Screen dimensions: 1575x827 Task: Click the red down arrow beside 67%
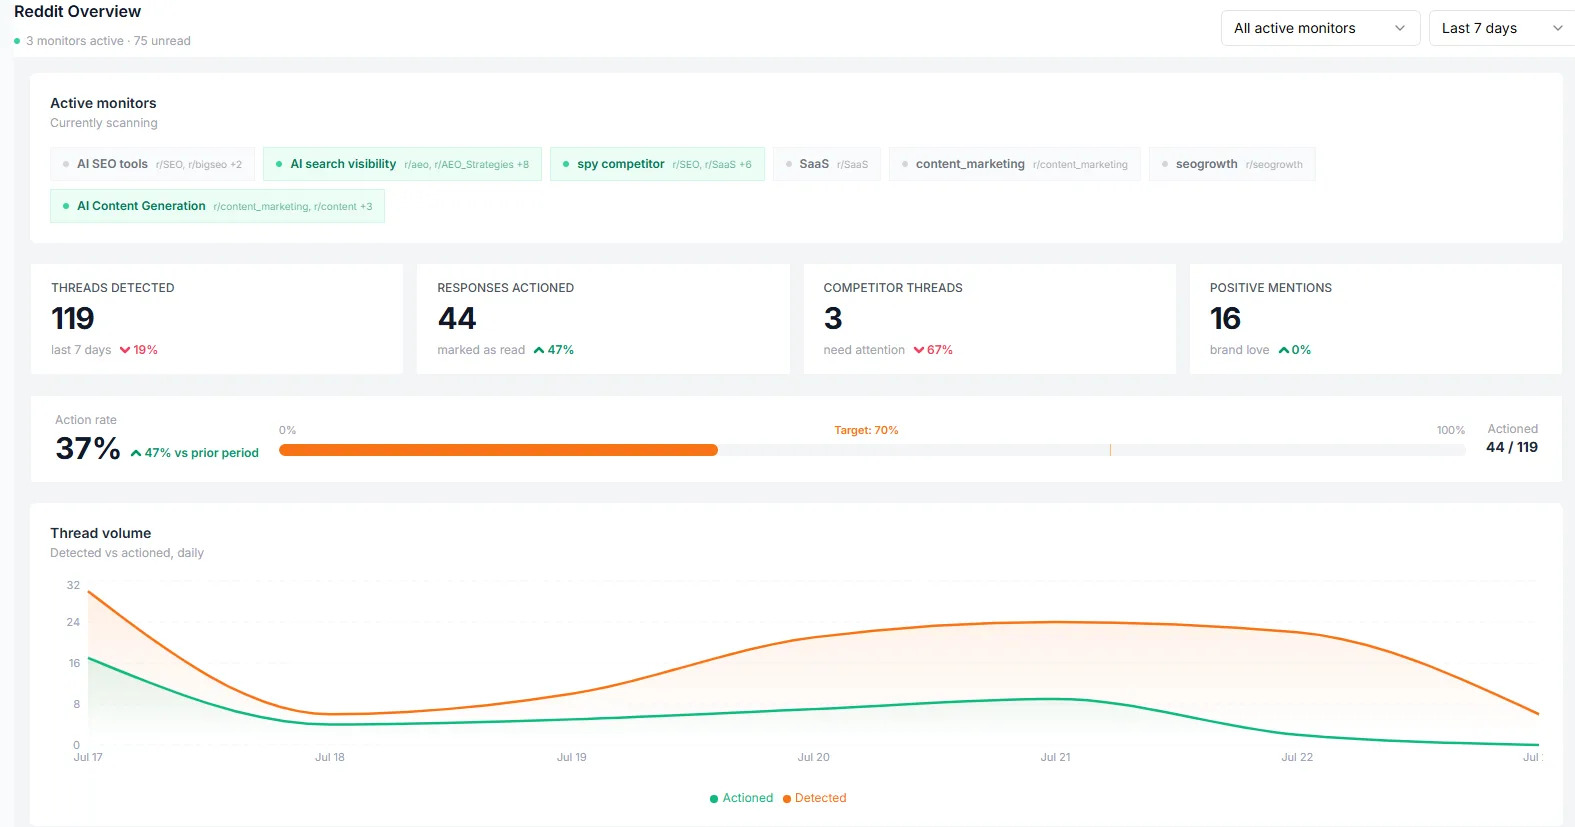coord(919,350)
